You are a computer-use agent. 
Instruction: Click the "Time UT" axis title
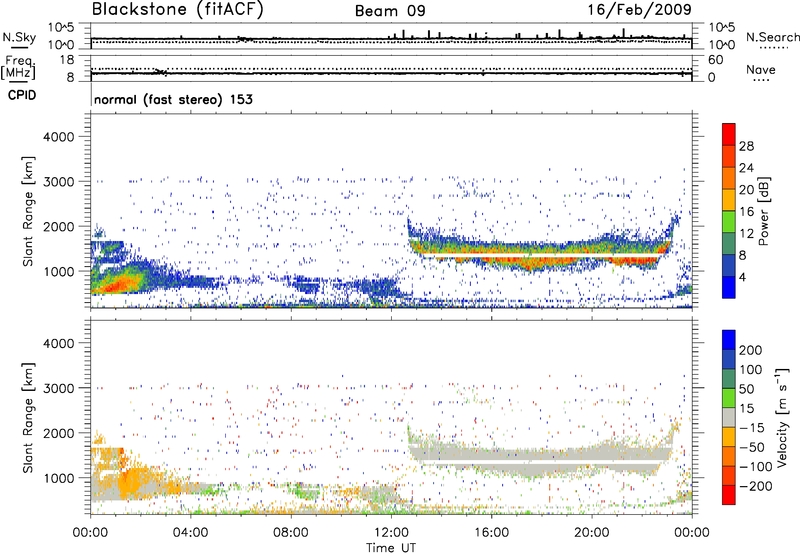391,548
